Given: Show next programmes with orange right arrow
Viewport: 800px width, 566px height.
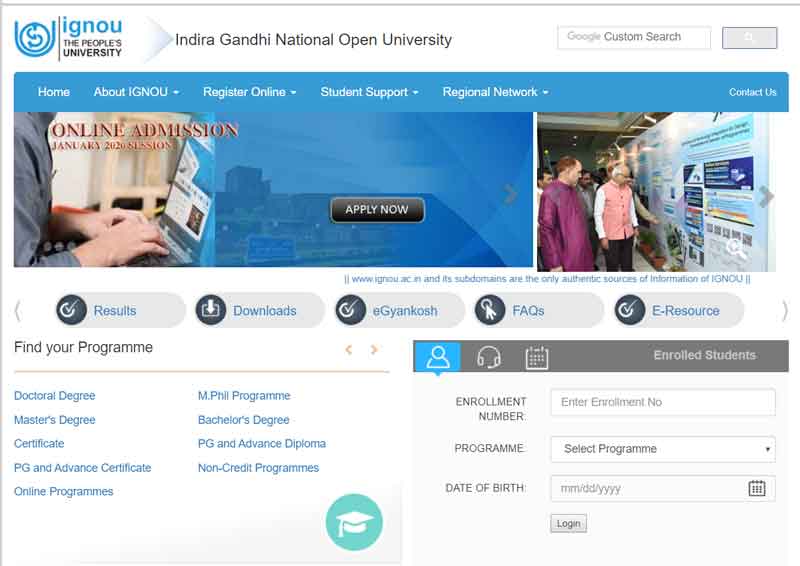Looking at the screenshot, I should tap(374, 350).
